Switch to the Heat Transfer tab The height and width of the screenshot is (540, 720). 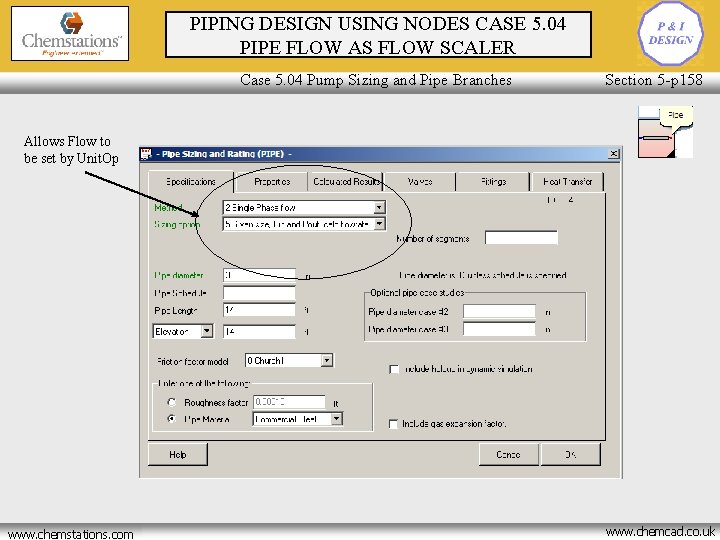(x=567, y=182)
